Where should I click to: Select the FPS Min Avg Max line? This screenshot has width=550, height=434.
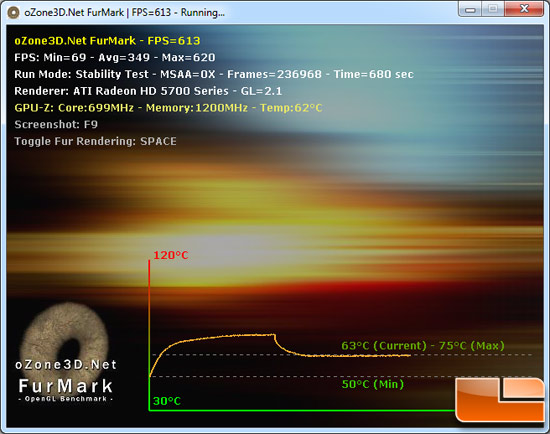point(115,57)
